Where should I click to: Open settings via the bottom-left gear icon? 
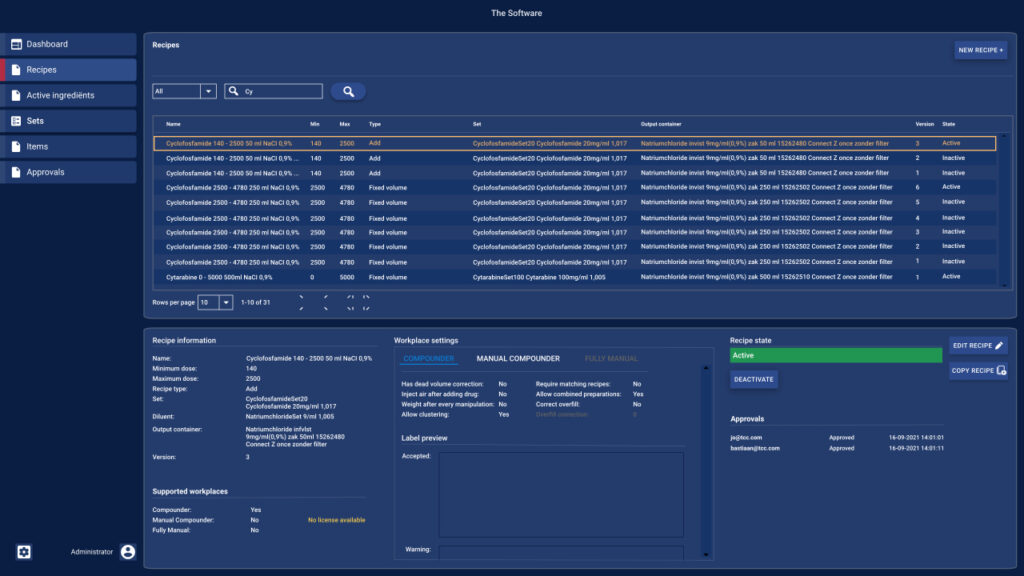tap(24, 552)
